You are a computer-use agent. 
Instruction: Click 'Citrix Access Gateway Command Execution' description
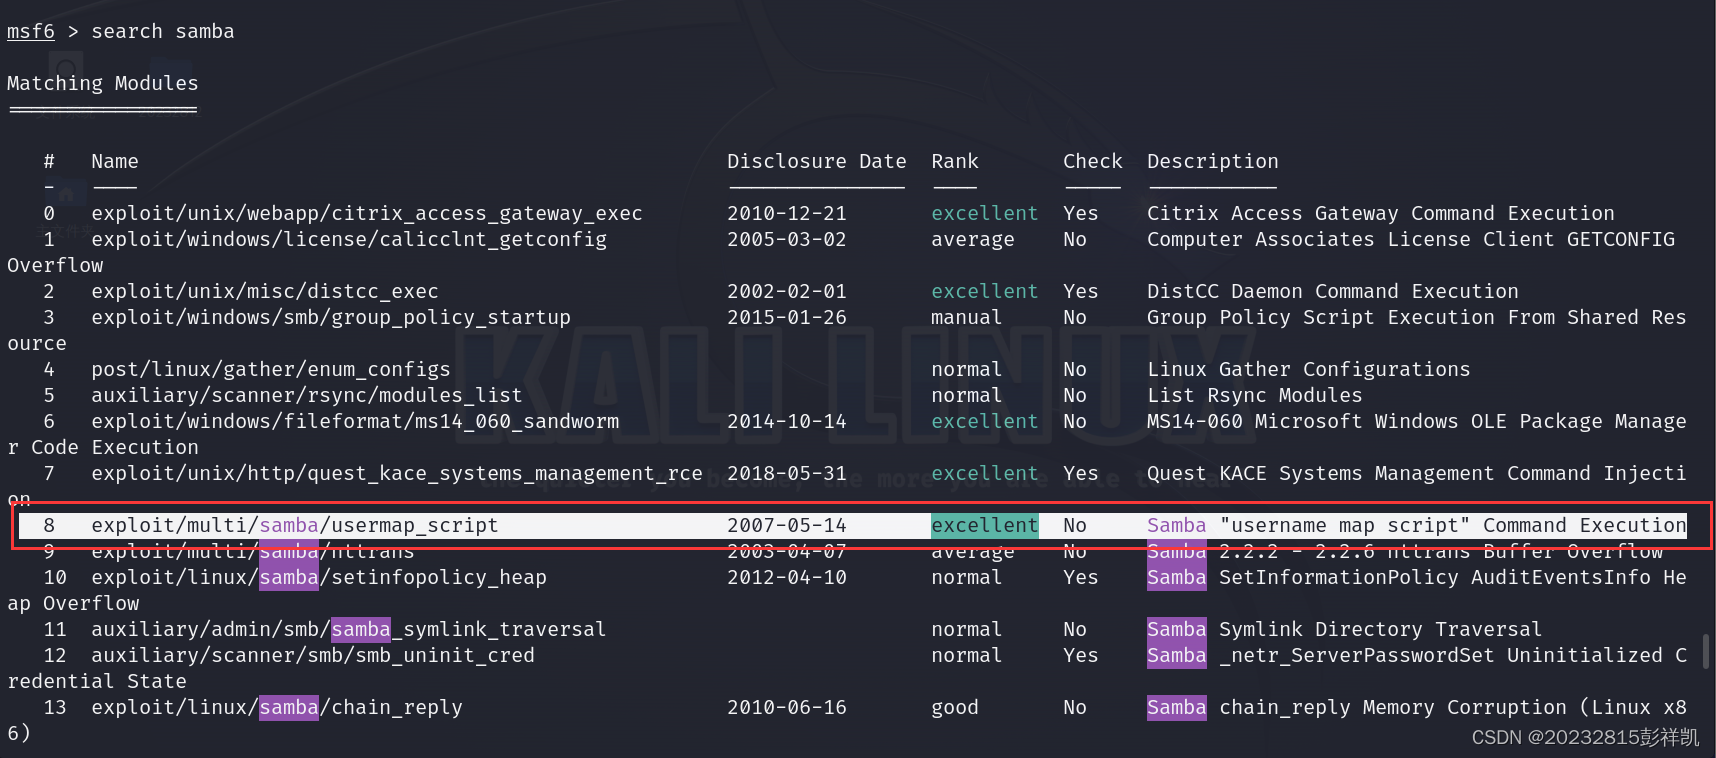(1381, 213)
